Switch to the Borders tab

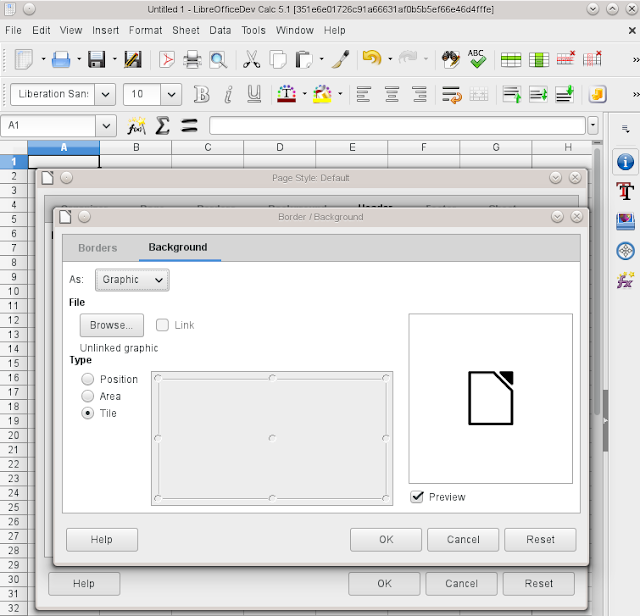point(98,248)
